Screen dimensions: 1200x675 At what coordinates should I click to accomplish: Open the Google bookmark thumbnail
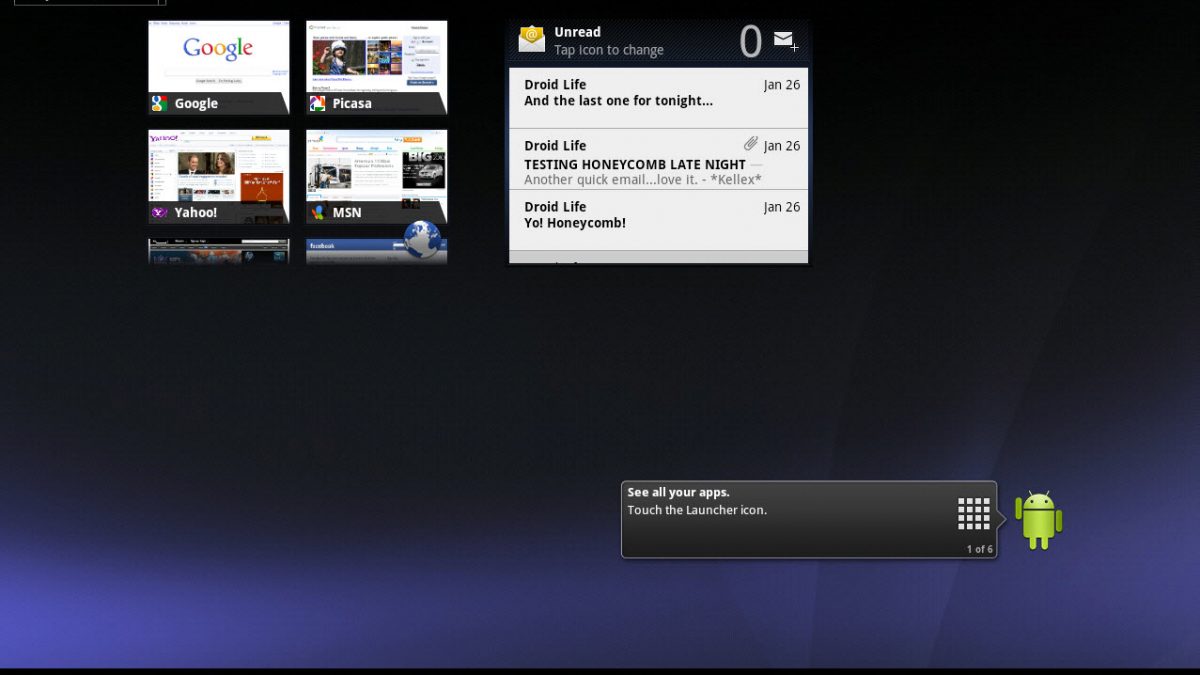(x=219, y=60)
